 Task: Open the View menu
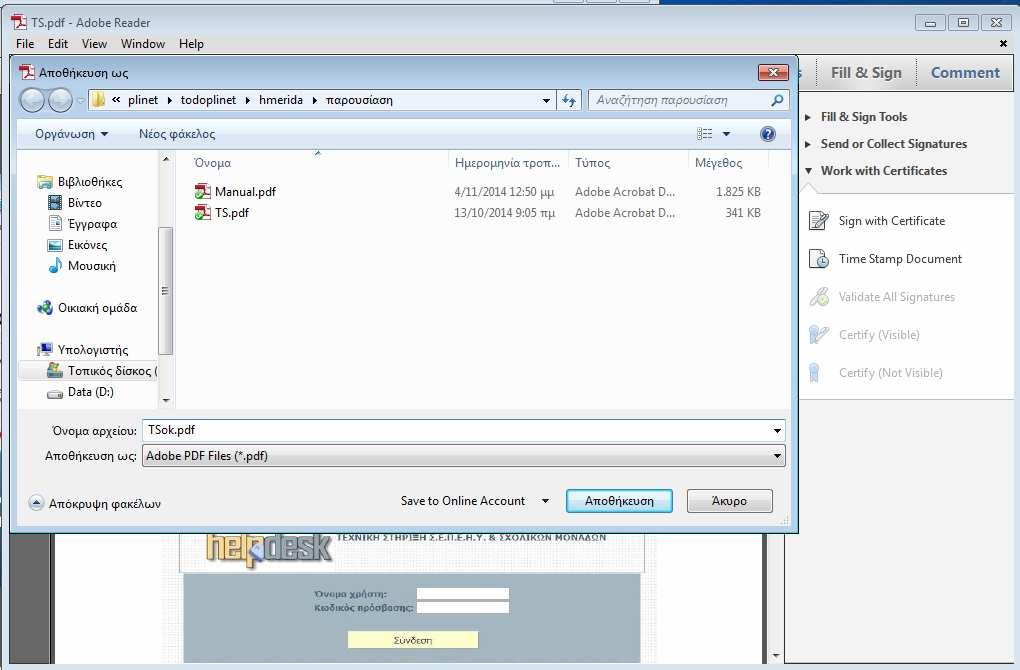tap(94, 44)
